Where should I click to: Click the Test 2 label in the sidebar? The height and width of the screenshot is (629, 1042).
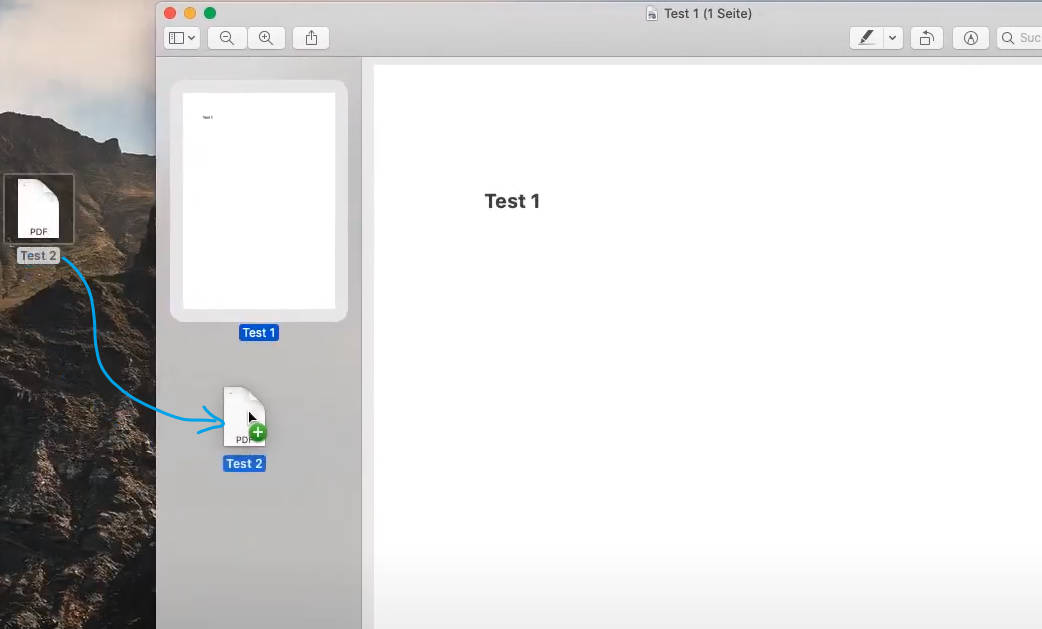244,464
